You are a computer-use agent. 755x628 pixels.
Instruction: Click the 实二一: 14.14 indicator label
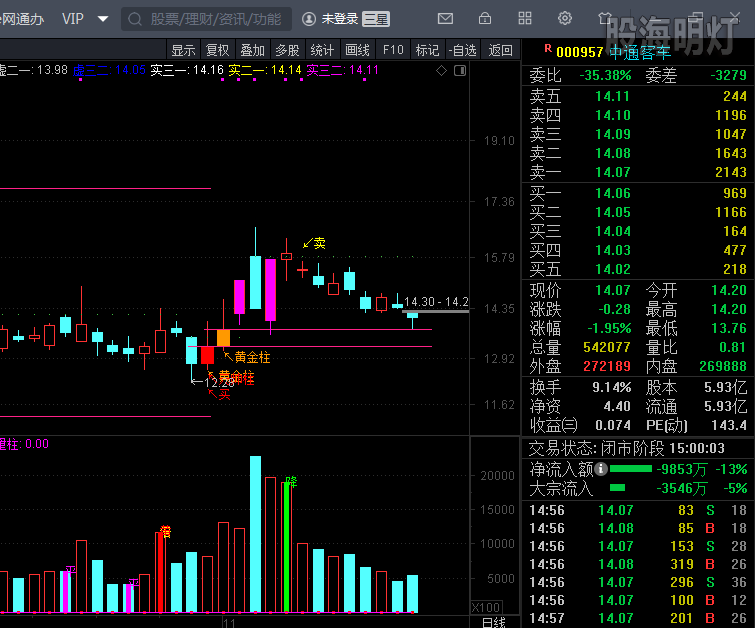[265, 70]
